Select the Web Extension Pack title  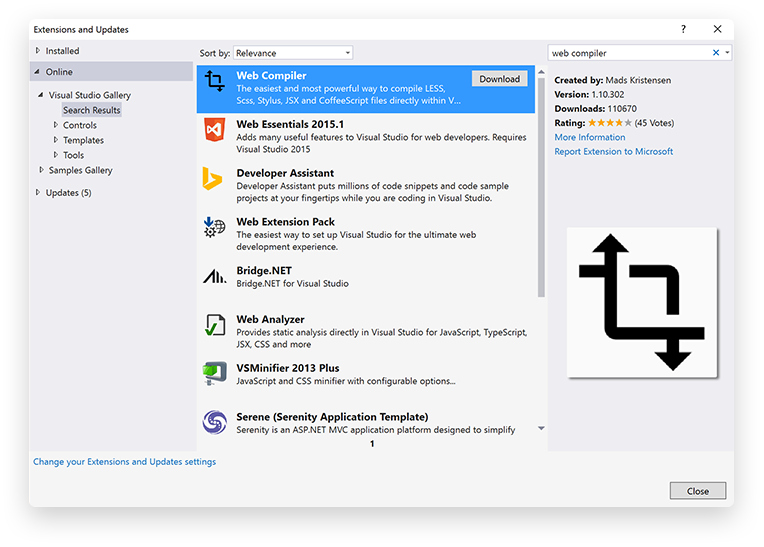pyautogui.click(x=286, y=222)
